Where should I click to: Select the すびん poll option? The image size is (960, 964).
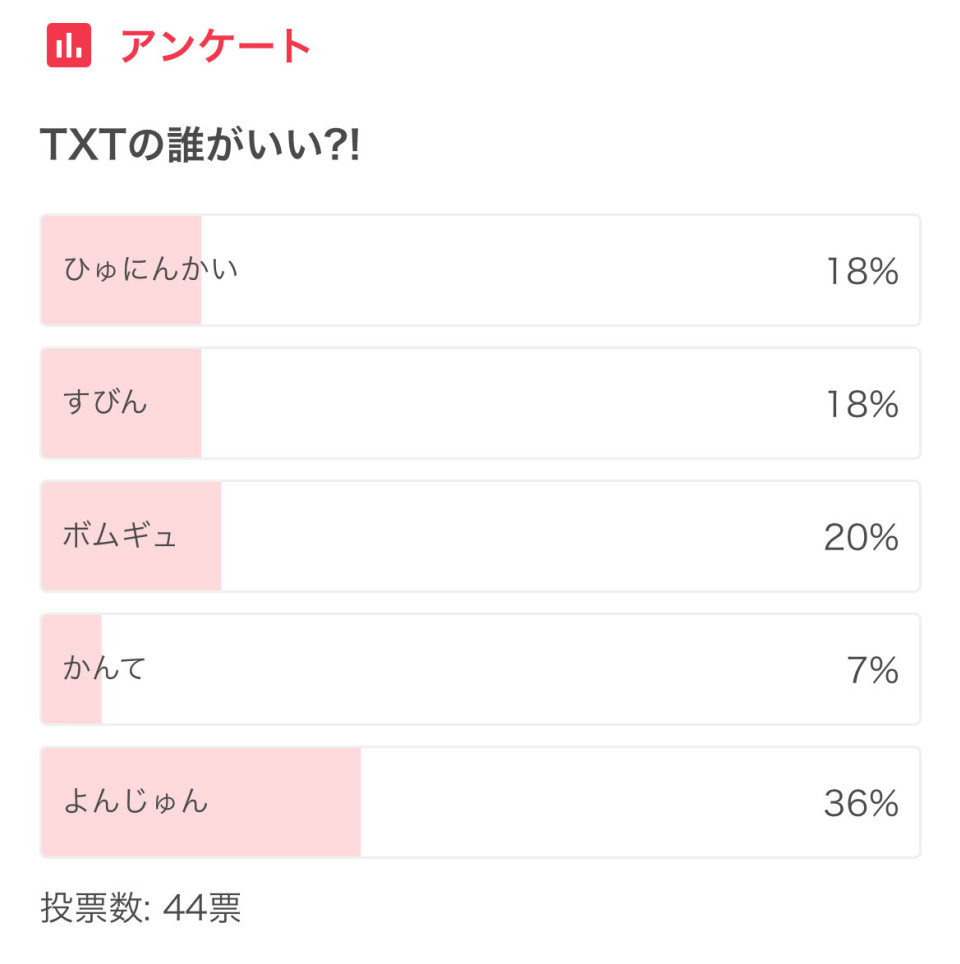coord(480,403)
